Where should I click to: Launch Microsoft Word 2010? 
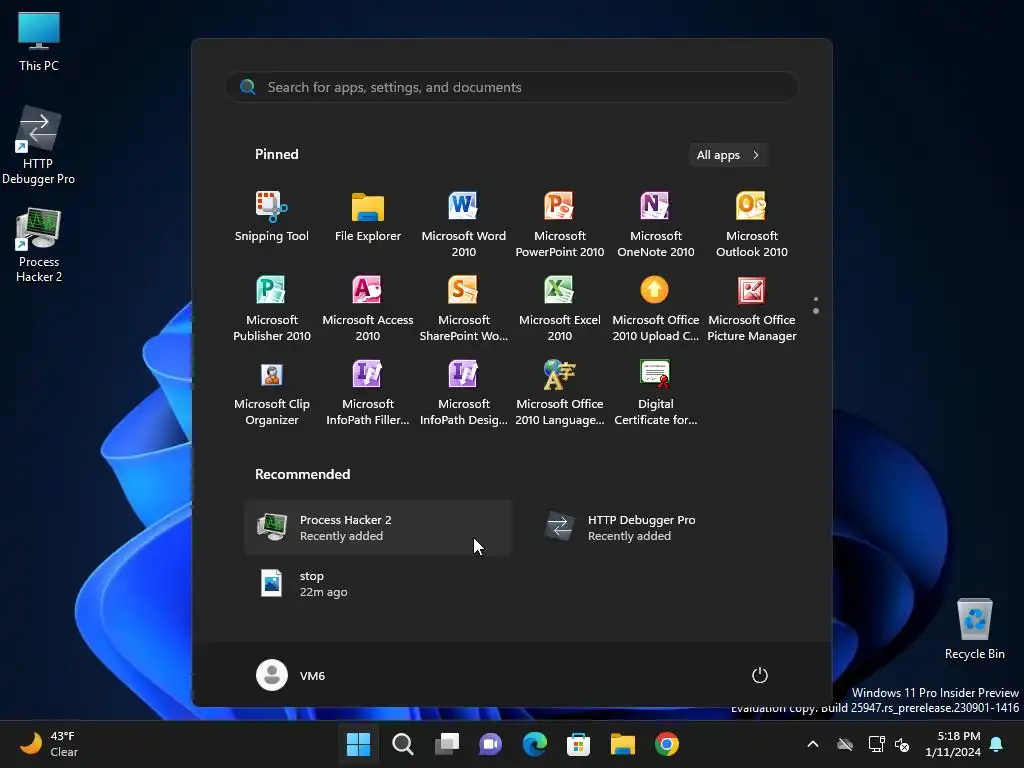tap(464, 224)
